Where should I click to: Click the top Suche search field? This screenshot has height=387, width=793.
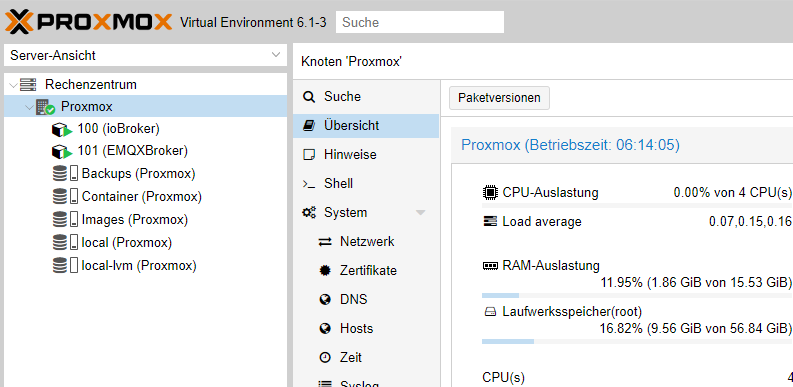[420, 22]
